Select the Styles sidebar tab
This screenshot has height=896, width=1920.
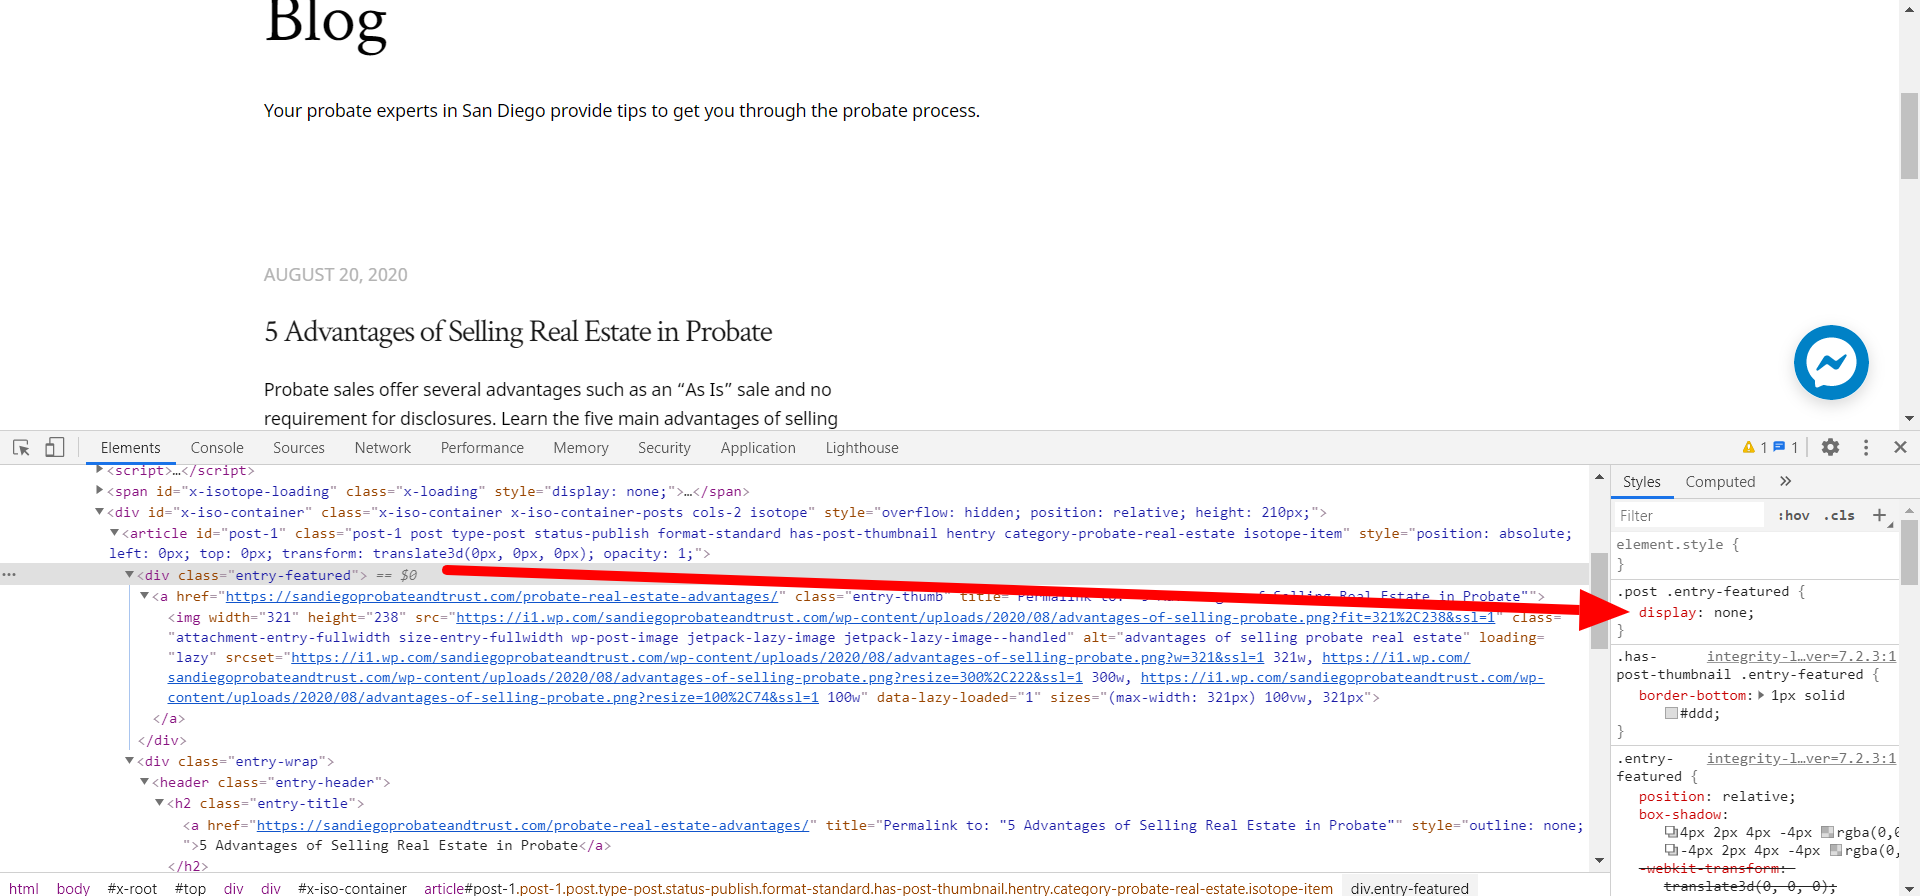[1641, 482]
